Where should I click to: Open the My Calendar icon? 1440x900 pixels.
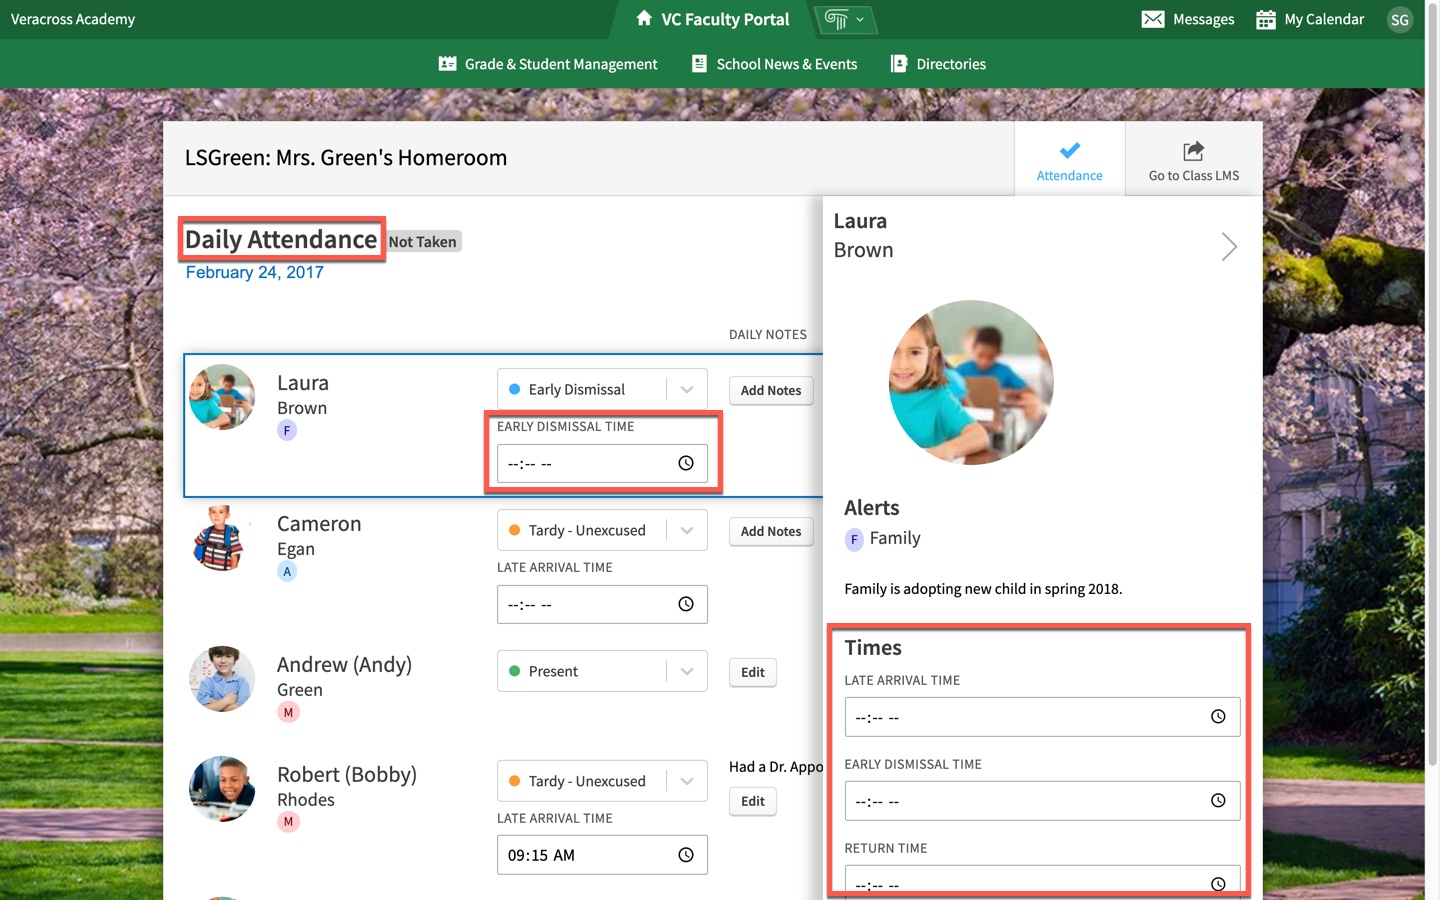pos(1266,19)
